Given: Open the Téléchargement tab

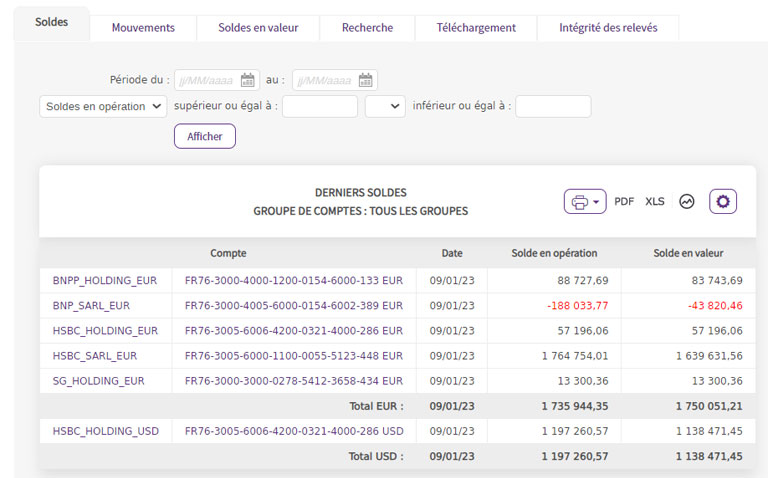Looking at the screenshot, I should (476, 28).
